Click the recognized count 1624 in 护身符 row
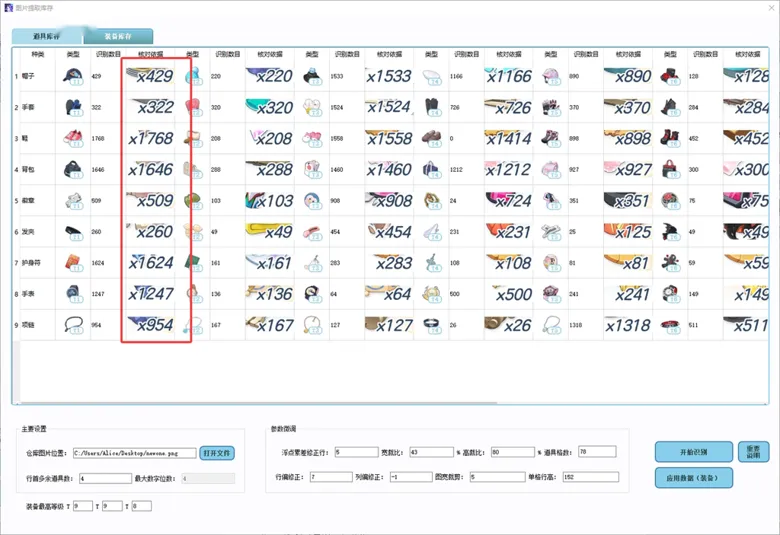The width and height of the screenshot is (780, 535). (x=98, y=263)
